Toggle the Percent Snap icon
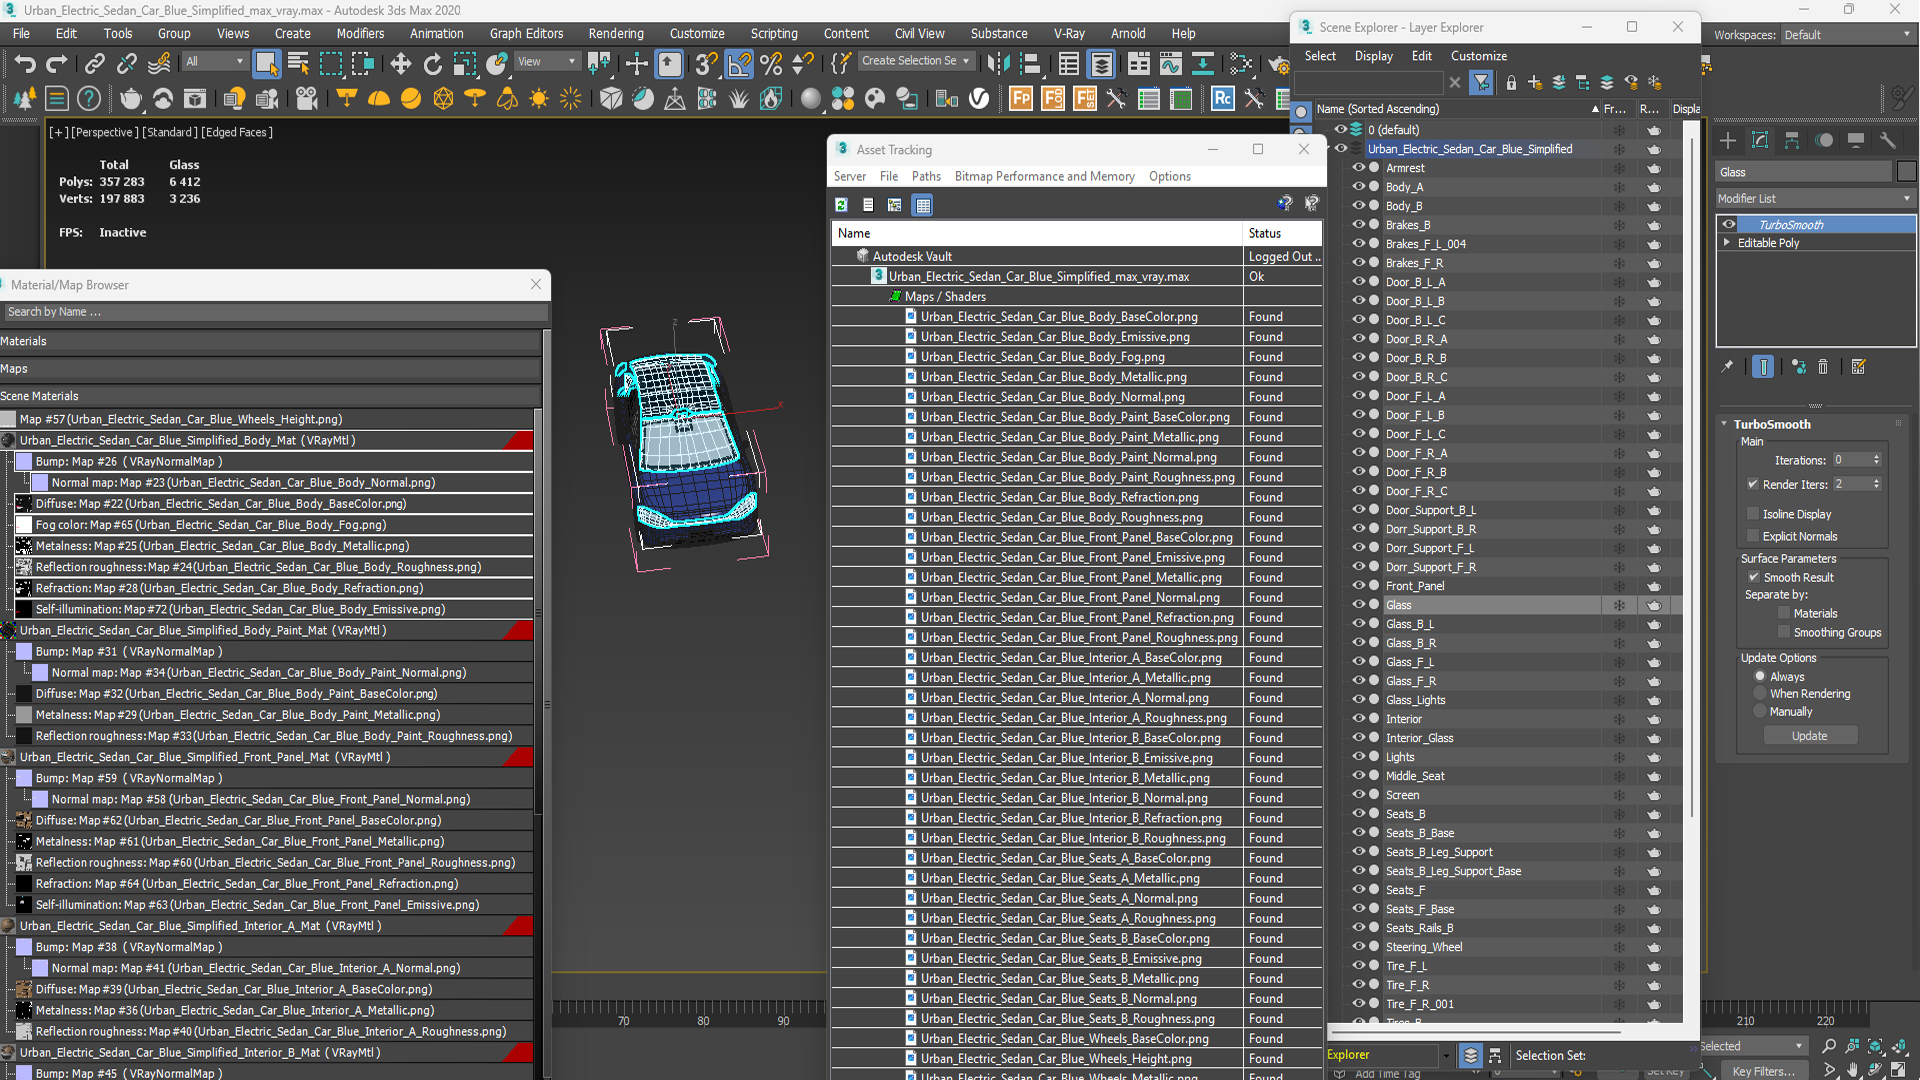 click(771, 64)
